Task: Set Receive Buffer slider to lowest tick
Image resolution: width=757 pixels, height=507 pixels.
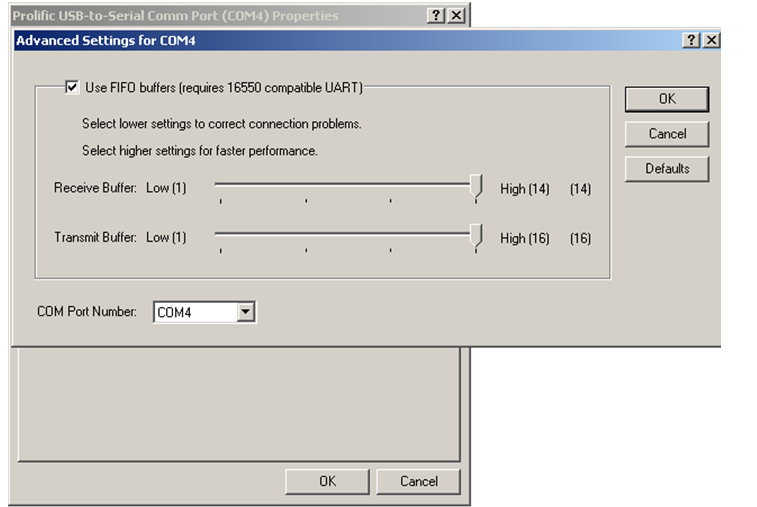Action: (x=220, y=187)
